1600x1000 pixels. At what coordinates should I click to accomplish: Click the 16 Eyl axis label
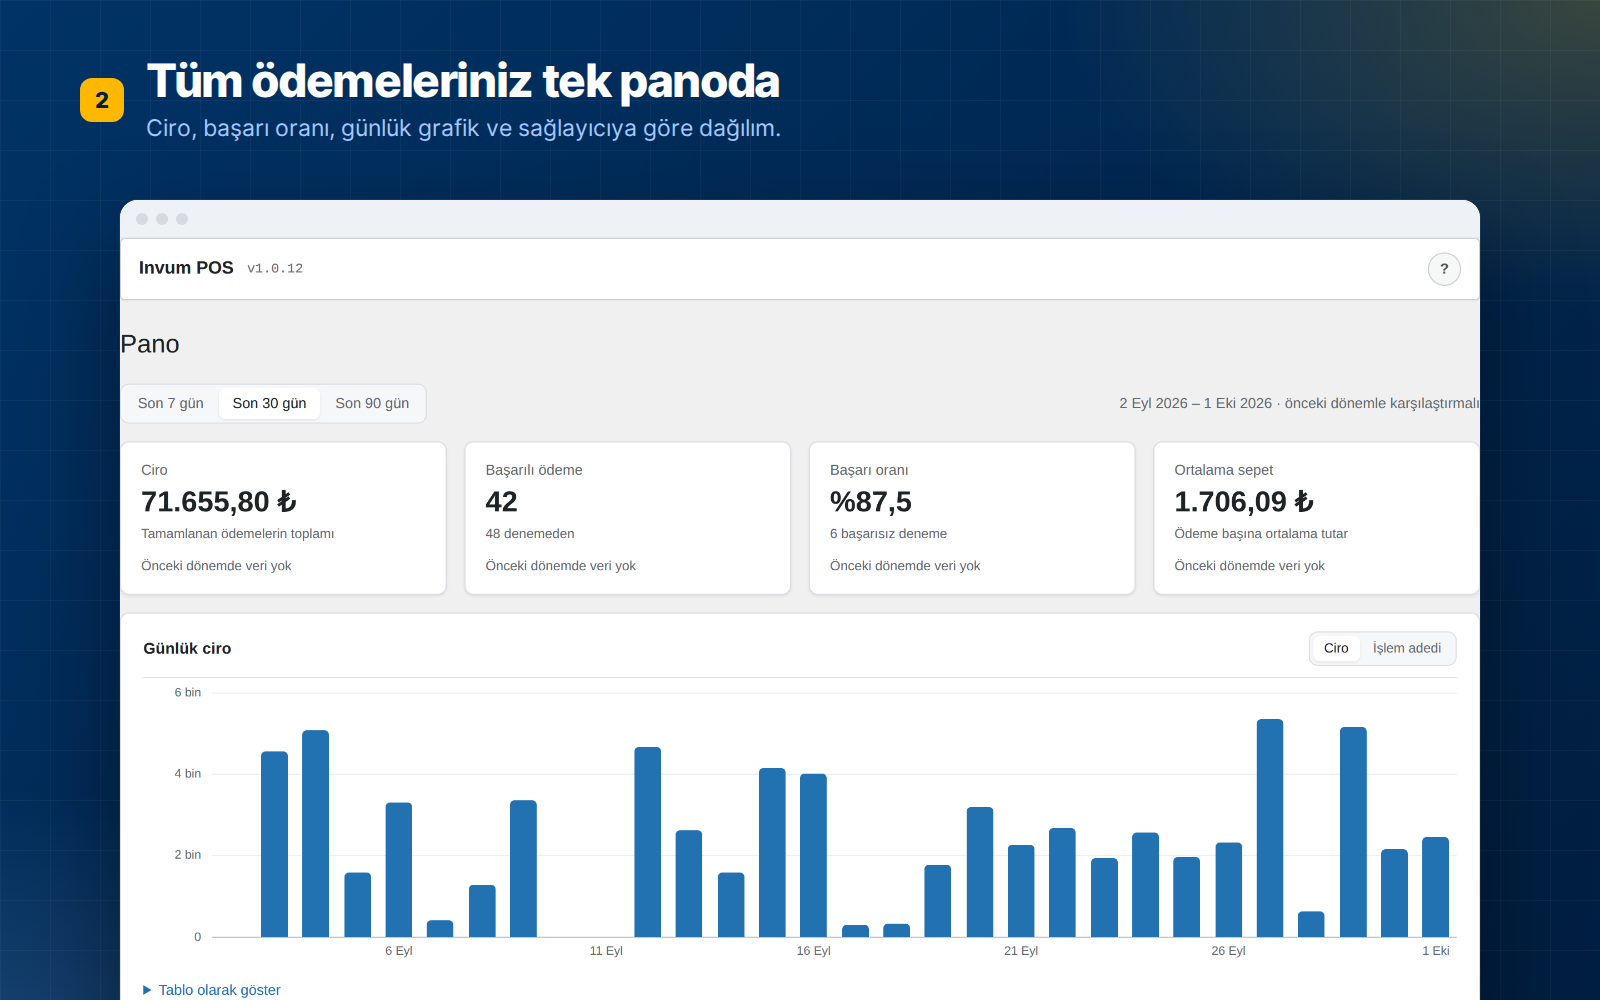814,951
